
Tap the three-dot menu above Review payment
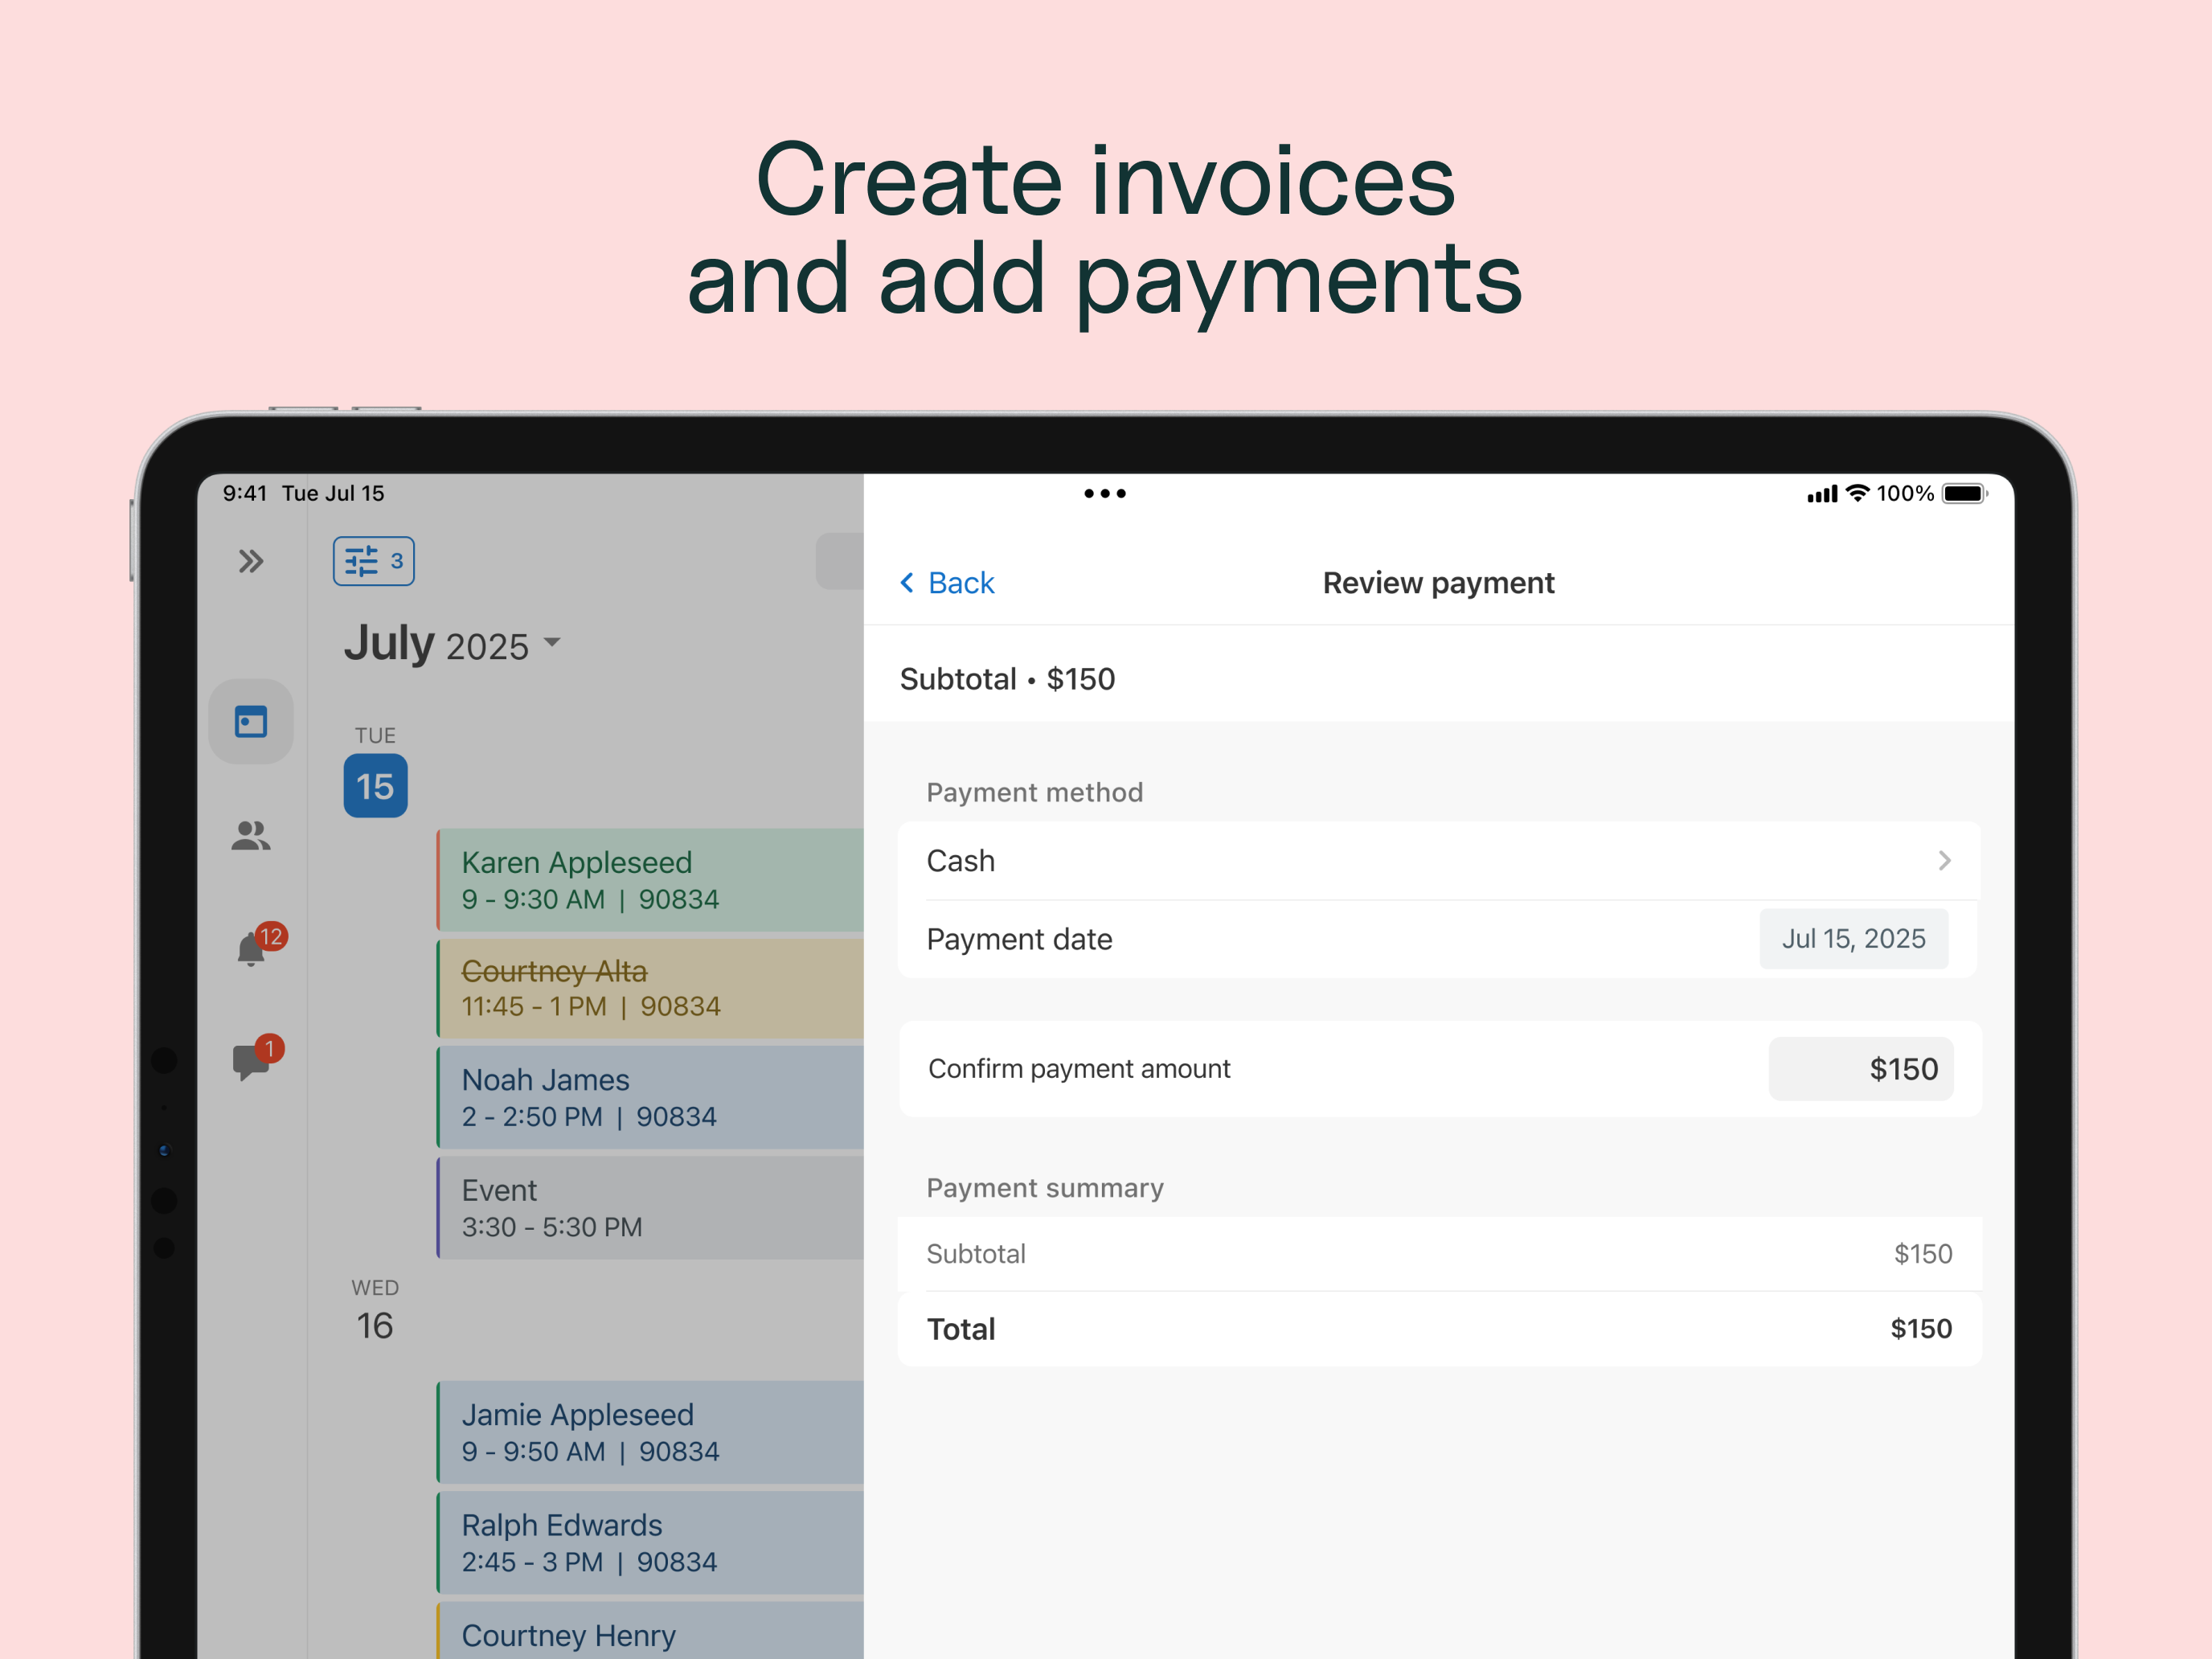coord(1105,492)
